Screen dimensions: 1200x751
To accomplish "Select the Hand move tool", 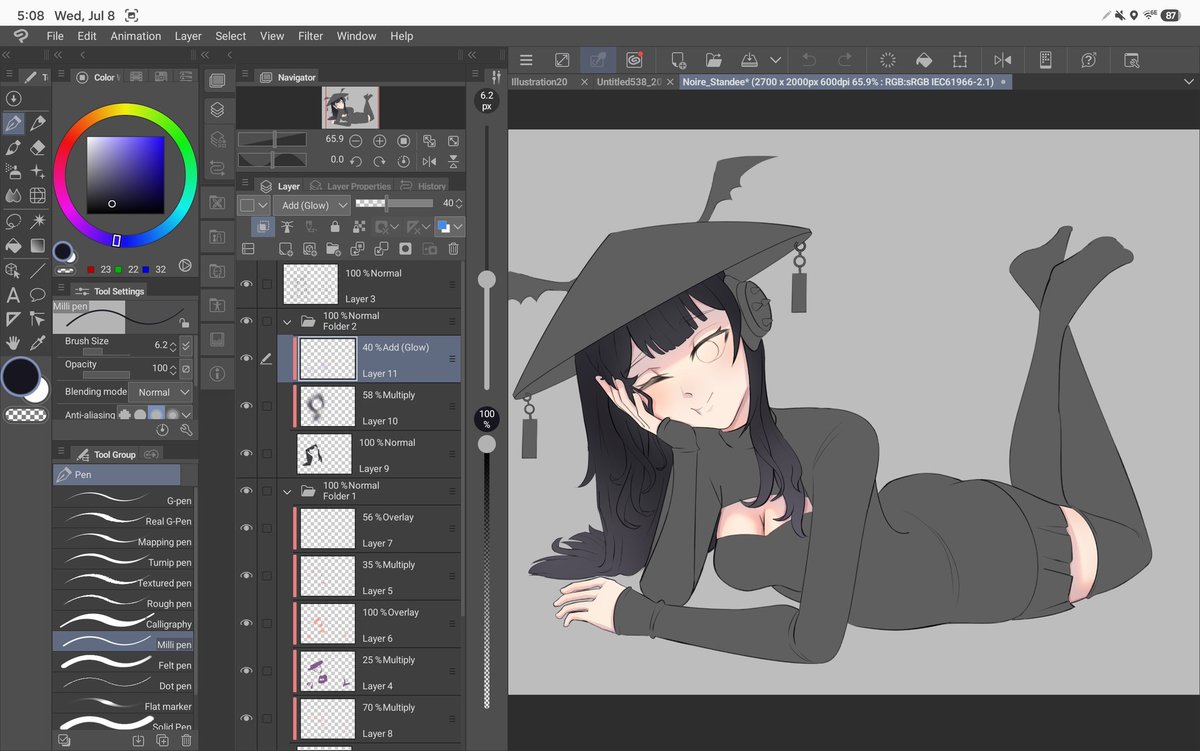I will [13, 342].
